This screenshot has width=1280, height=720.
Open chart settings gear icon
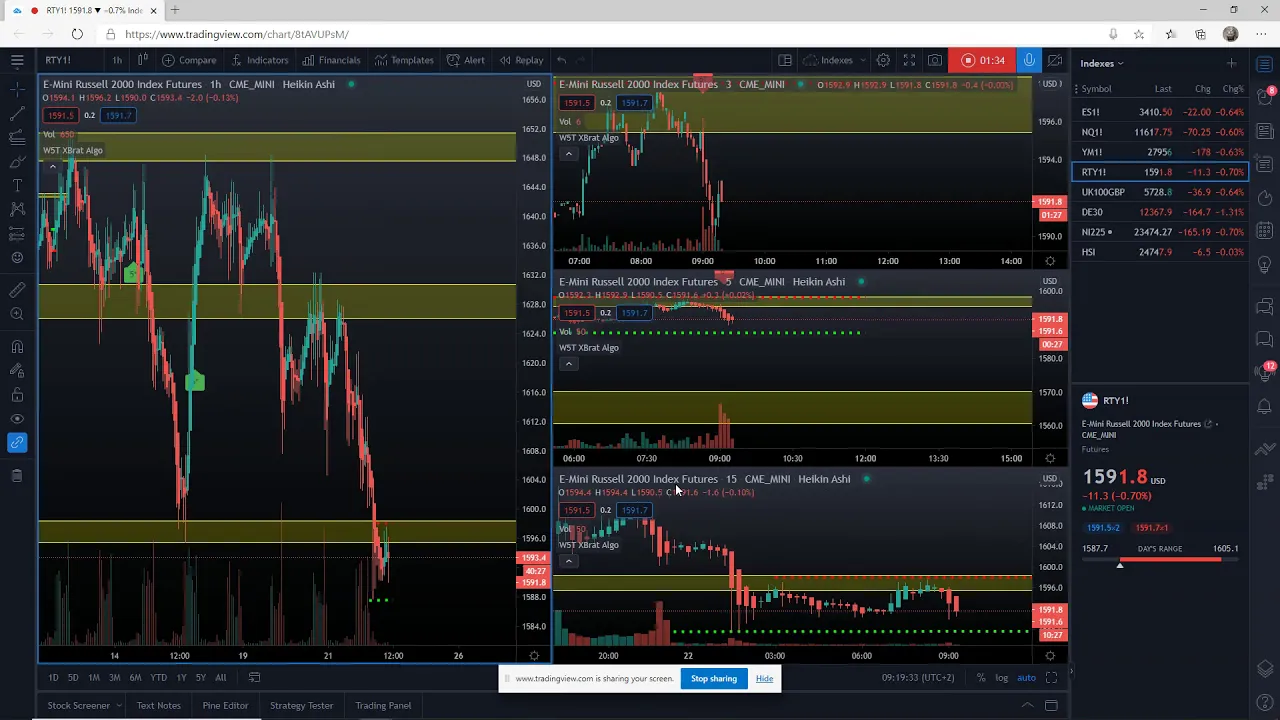point(883,60)
